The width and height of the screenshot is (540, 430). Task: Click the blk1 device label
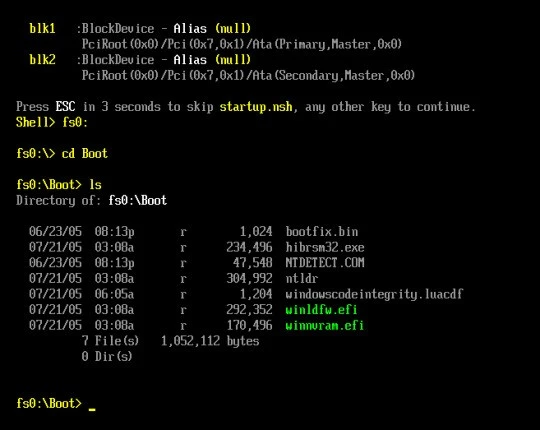tap(42, 28)
